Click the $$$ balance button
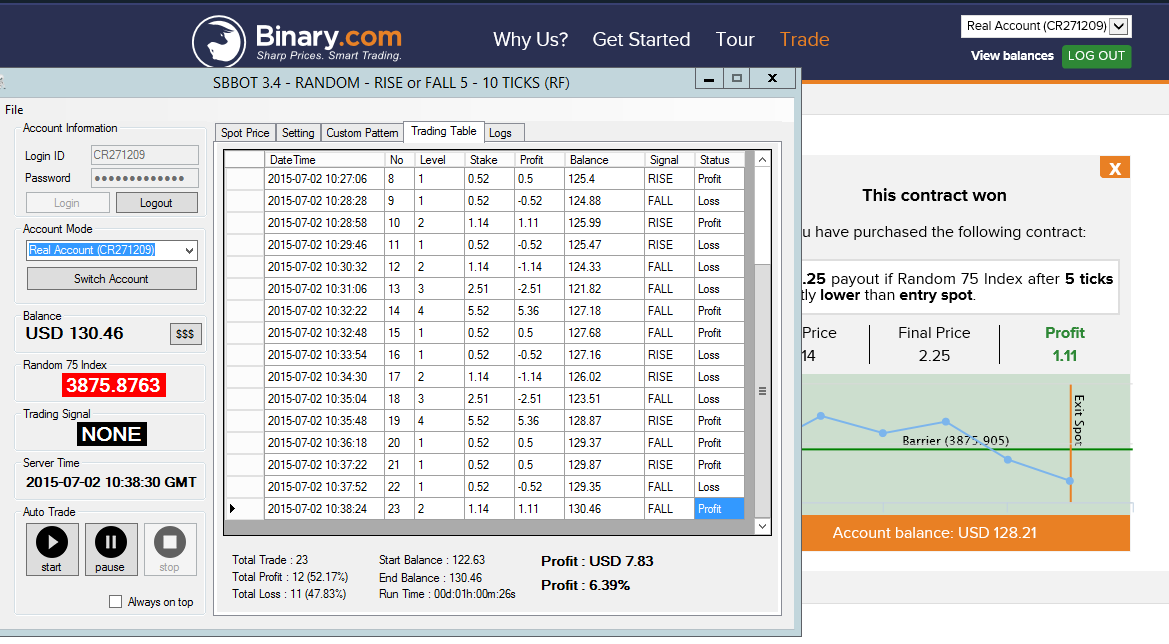 coord(186,334)
